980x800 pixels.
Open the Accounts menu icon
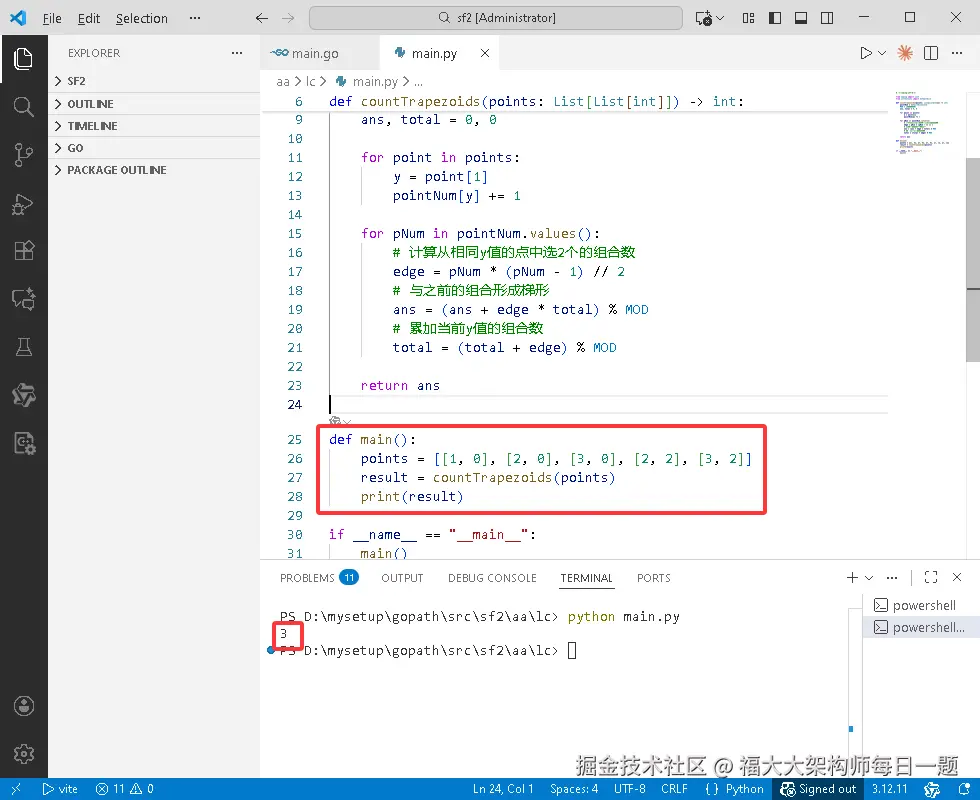[24, 706]
